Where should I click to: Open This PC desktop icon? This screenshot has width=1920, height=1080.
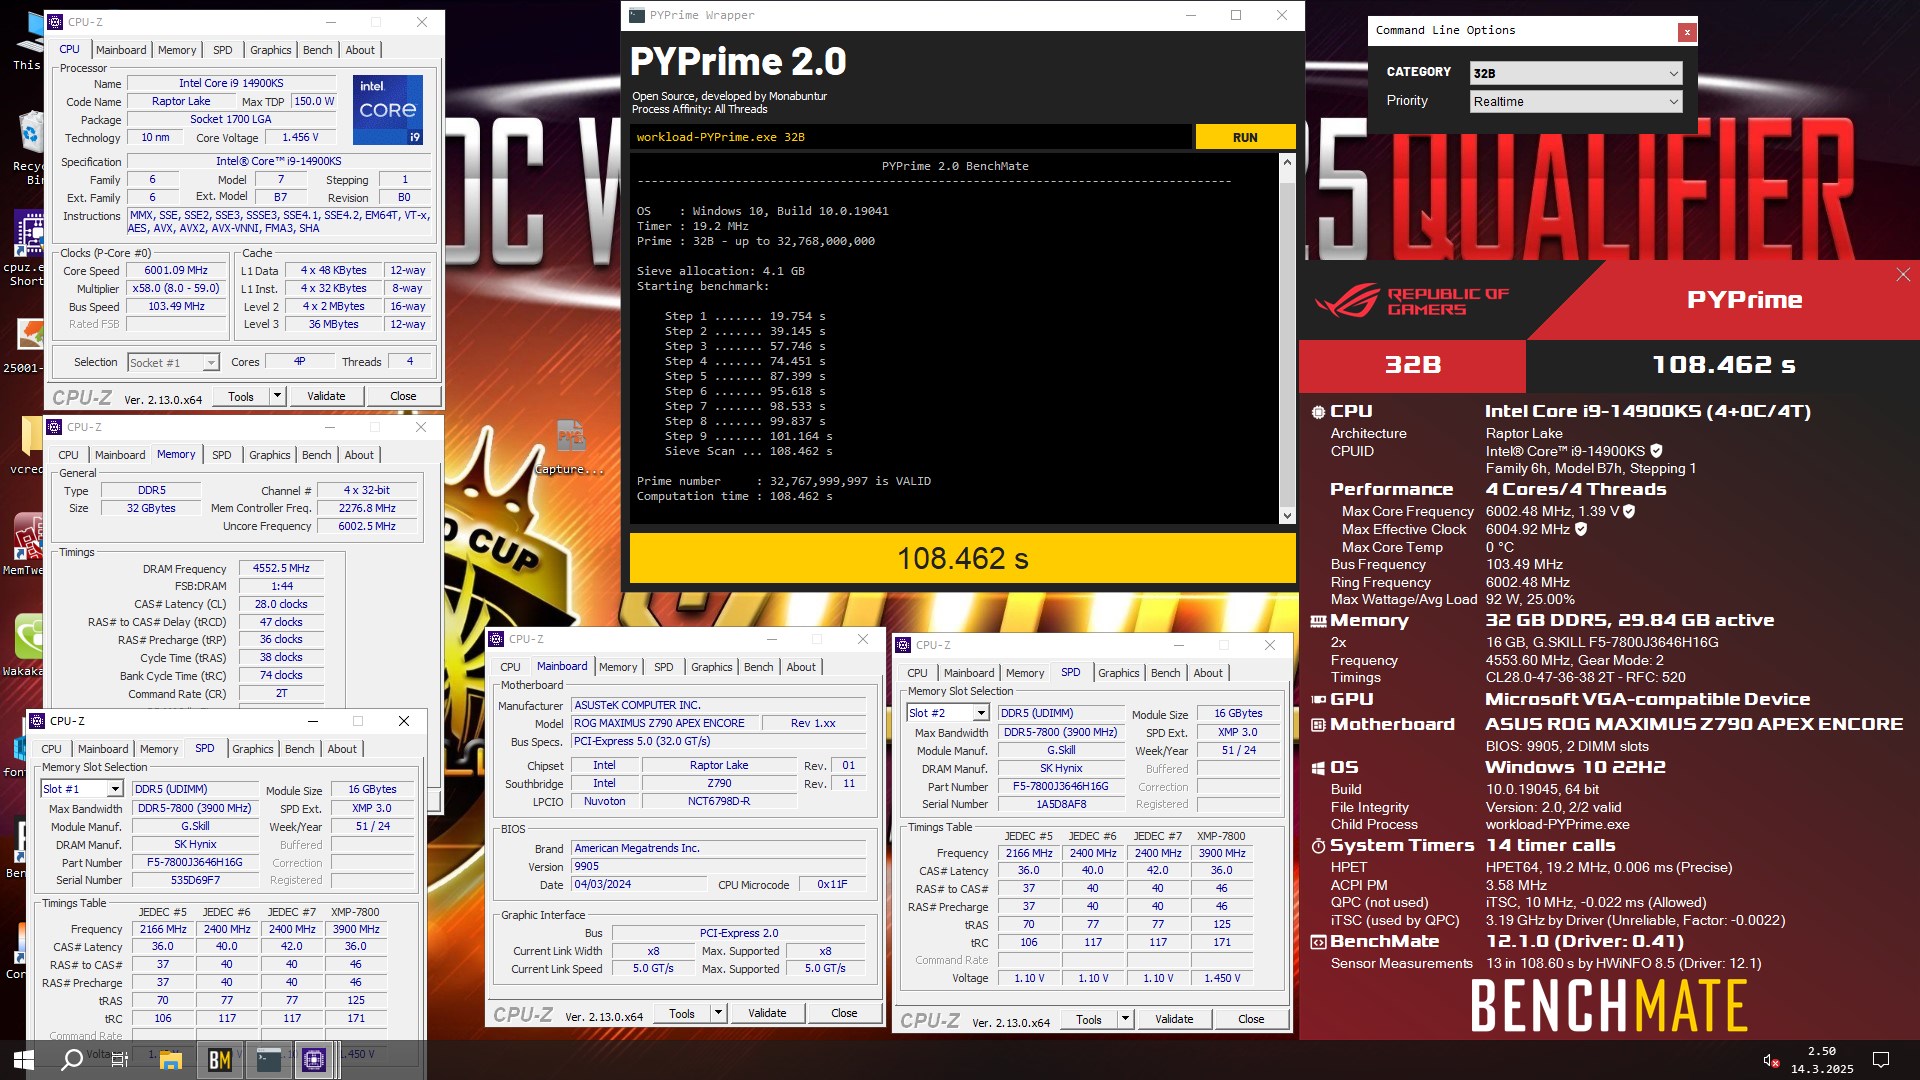click(x=30, y=40)
